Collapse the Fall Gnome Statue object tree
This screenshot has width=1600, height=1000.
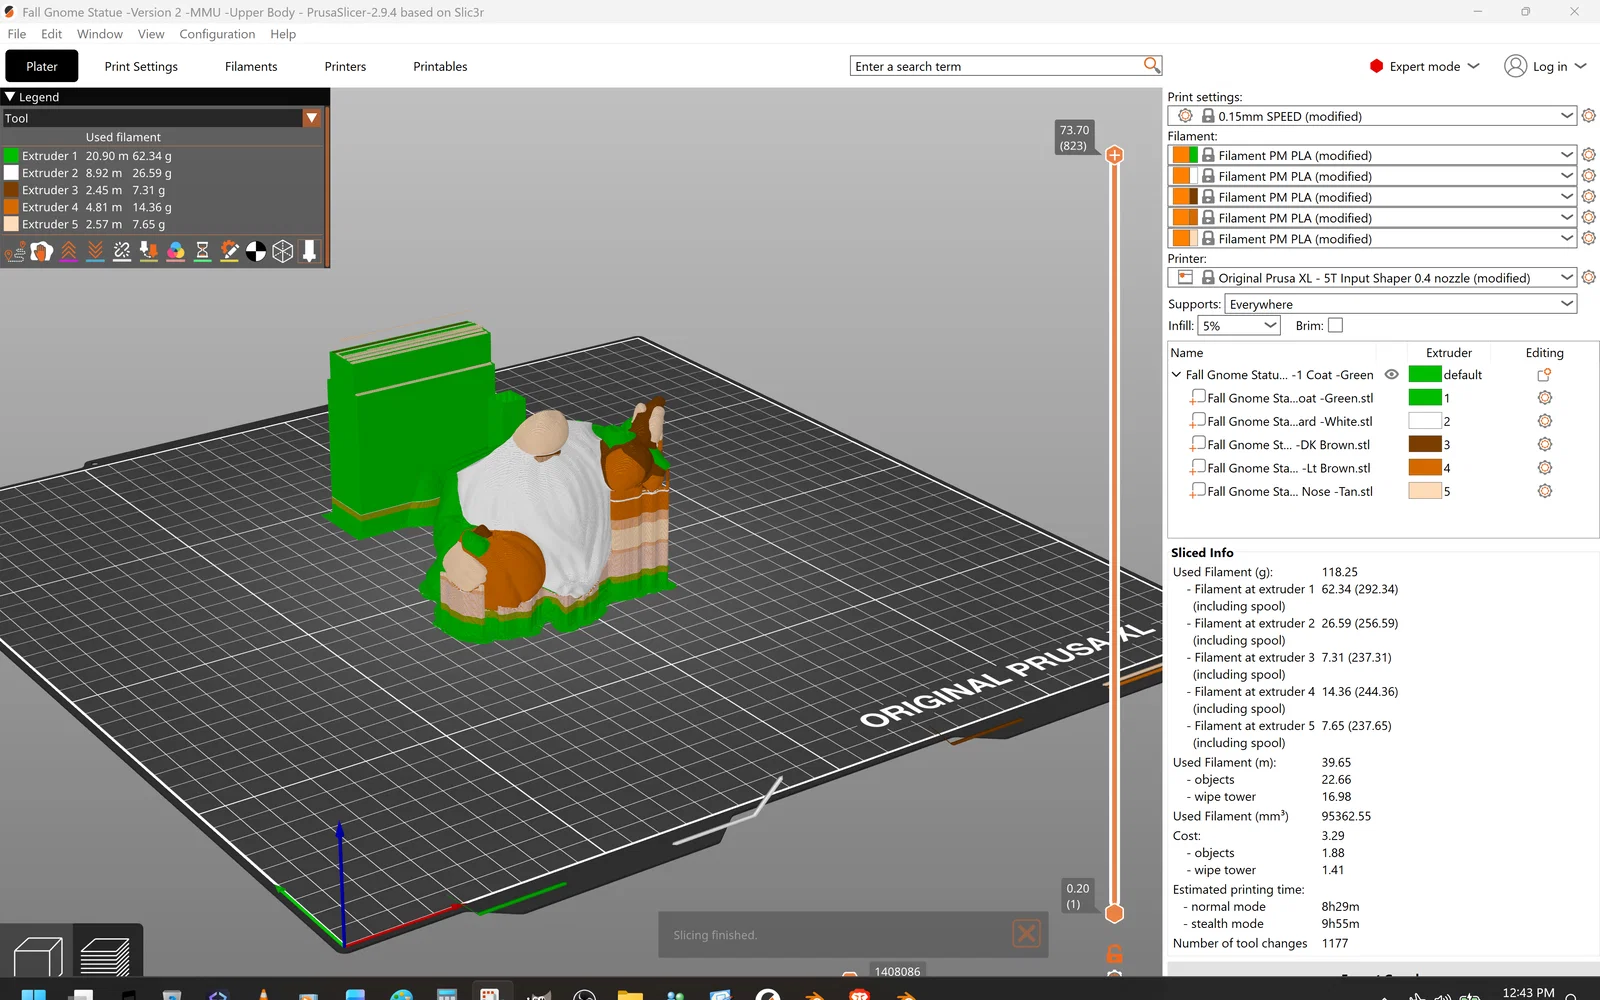(x=1176, y=375)
